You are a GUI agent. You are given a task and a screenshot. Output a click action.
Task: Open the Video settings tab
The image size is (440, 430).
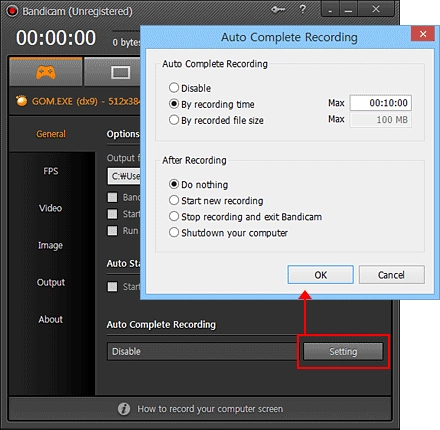point(50,208)
